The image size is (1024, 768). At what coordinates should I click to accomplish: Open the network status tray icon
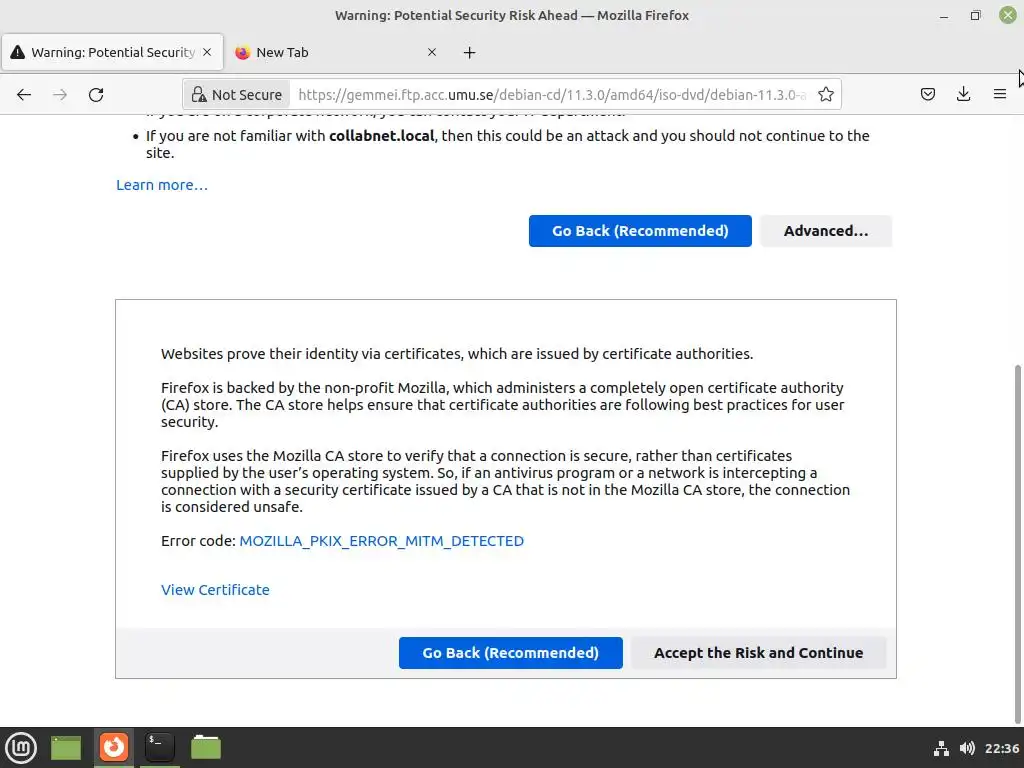tap(941, 748)
